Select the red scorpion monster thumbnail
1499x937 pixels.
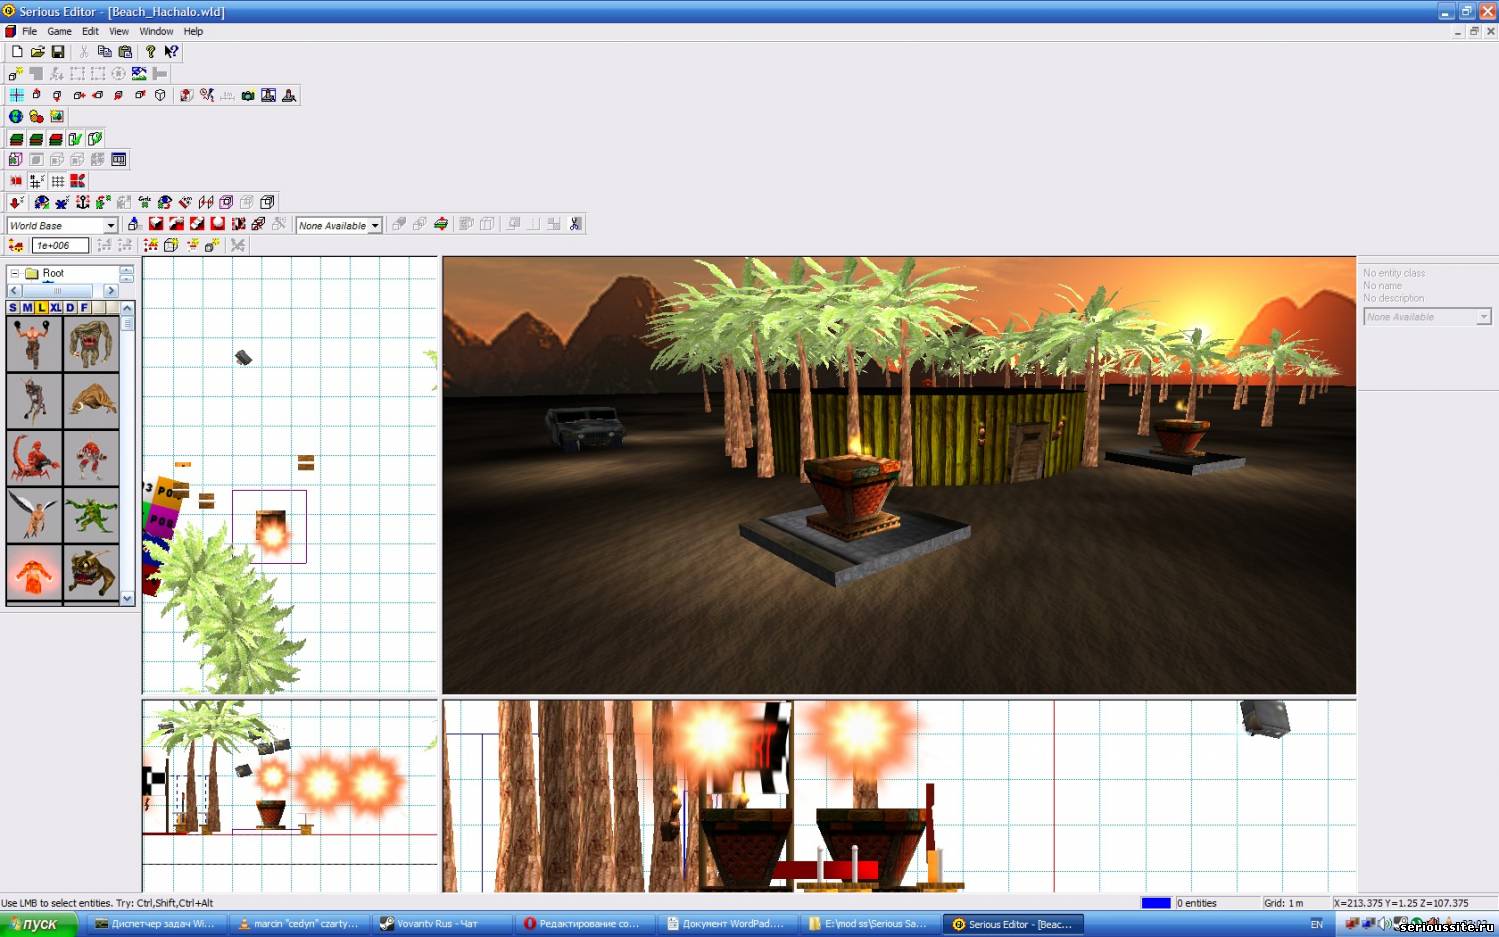pos(34,458)
